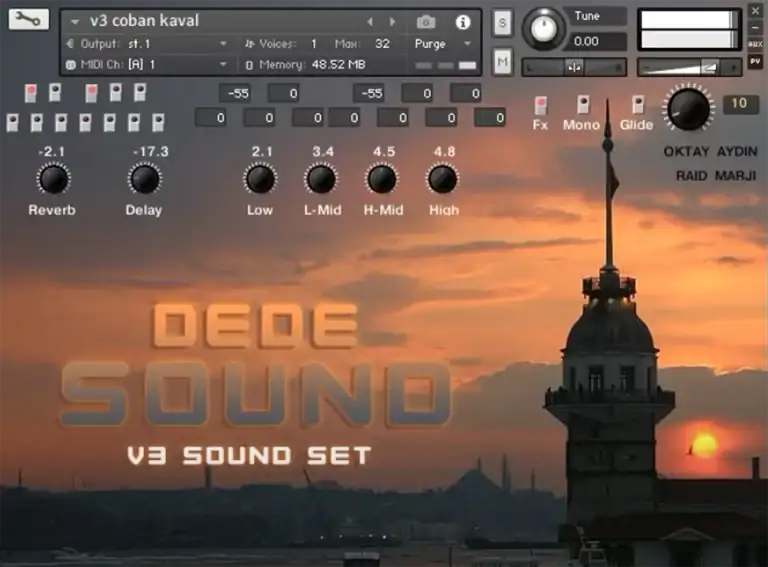Open the Output st. 1 dropdown
The width and height of the screenshot is (768, 567).
(223, 44)
